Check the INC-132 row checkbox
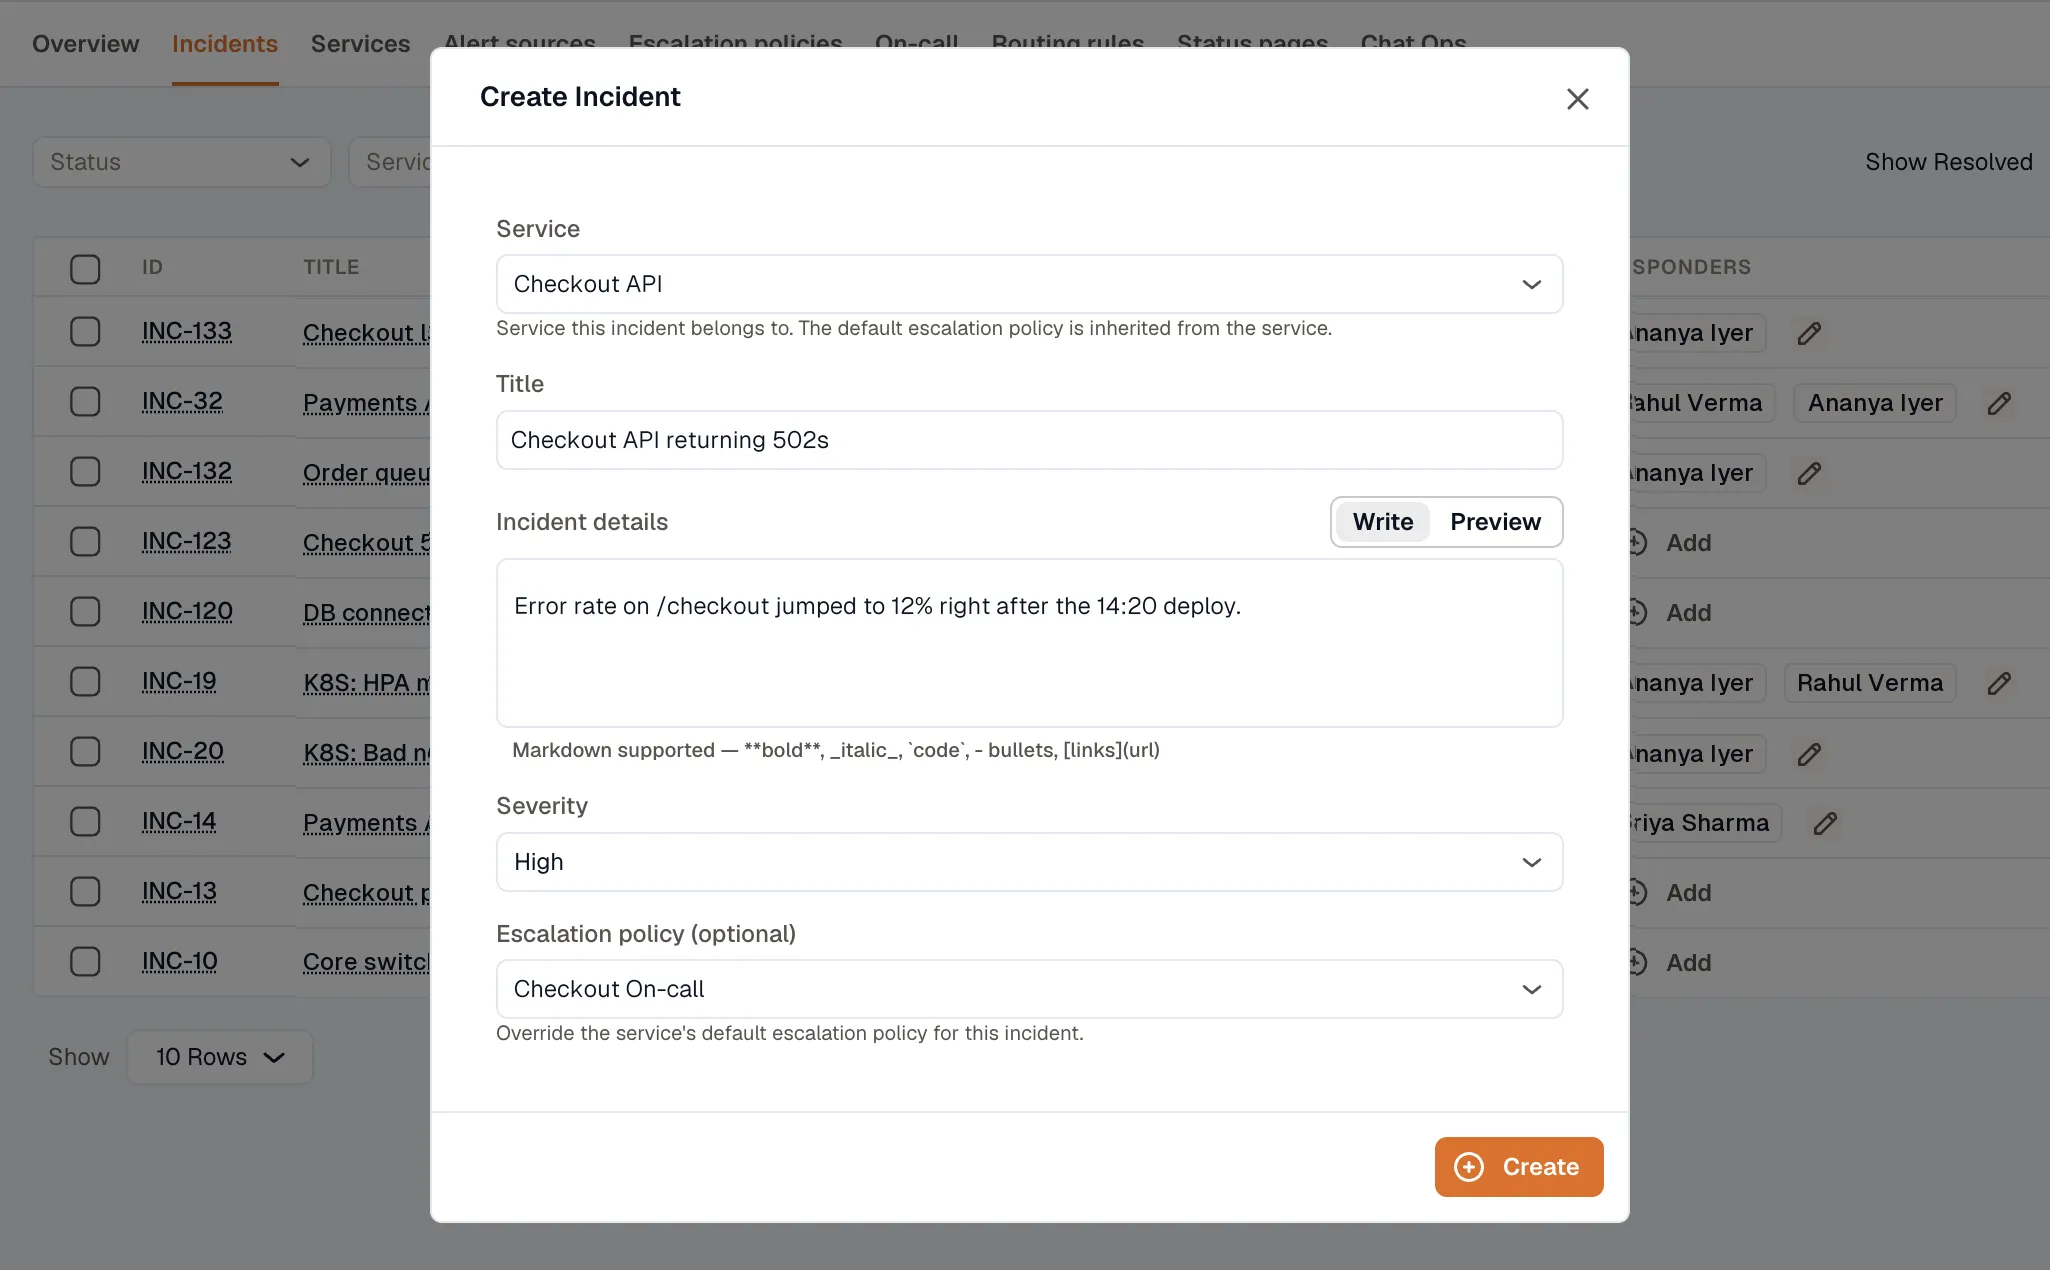The width and height of the screenshot is (2050, 1270). [x=85, y=471]
